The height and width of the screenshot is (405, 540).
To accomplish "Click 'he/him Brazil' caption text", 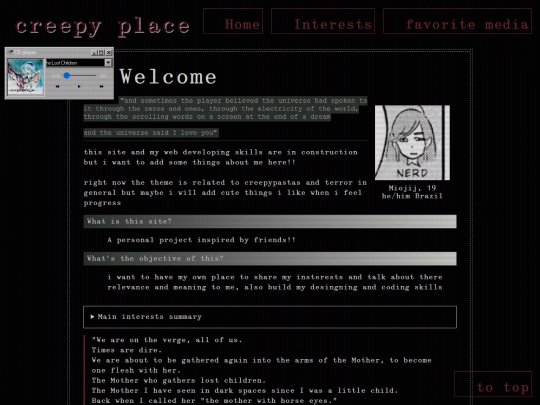I will coord(412,196).
